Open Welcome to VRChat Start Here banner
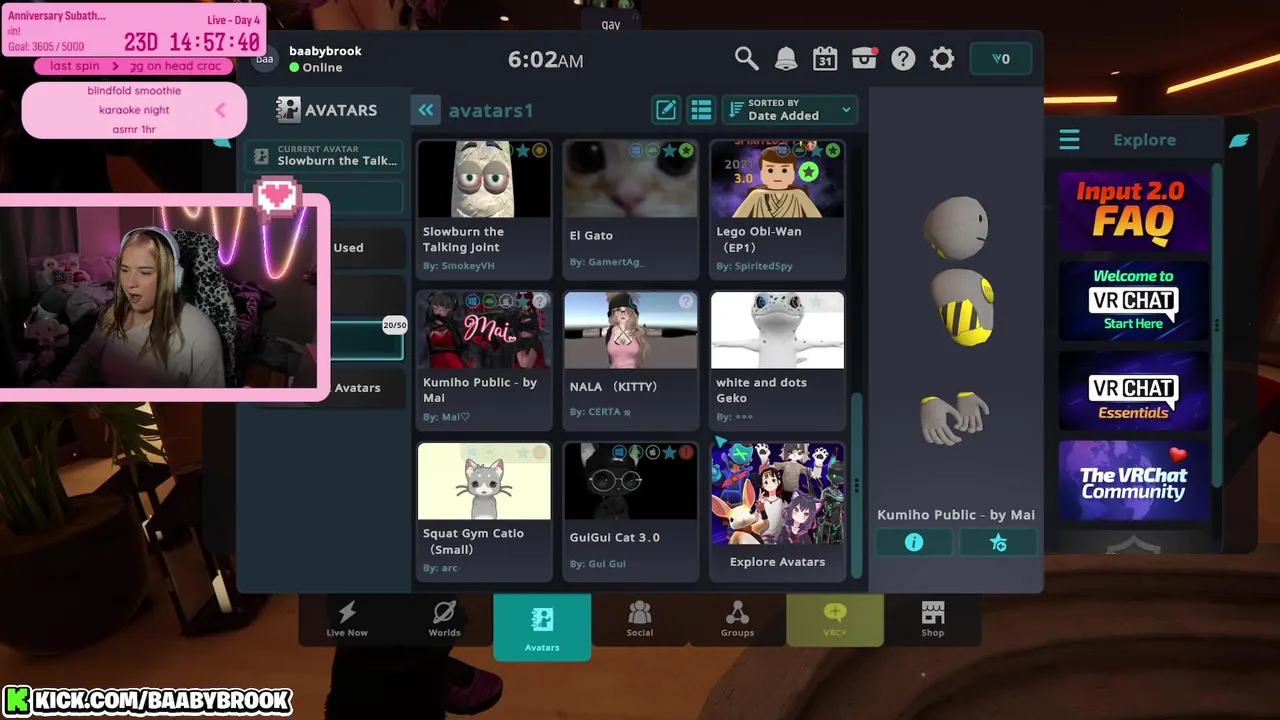The image size is (1280, 720). pyautogui.click(x=1133, y=300)
